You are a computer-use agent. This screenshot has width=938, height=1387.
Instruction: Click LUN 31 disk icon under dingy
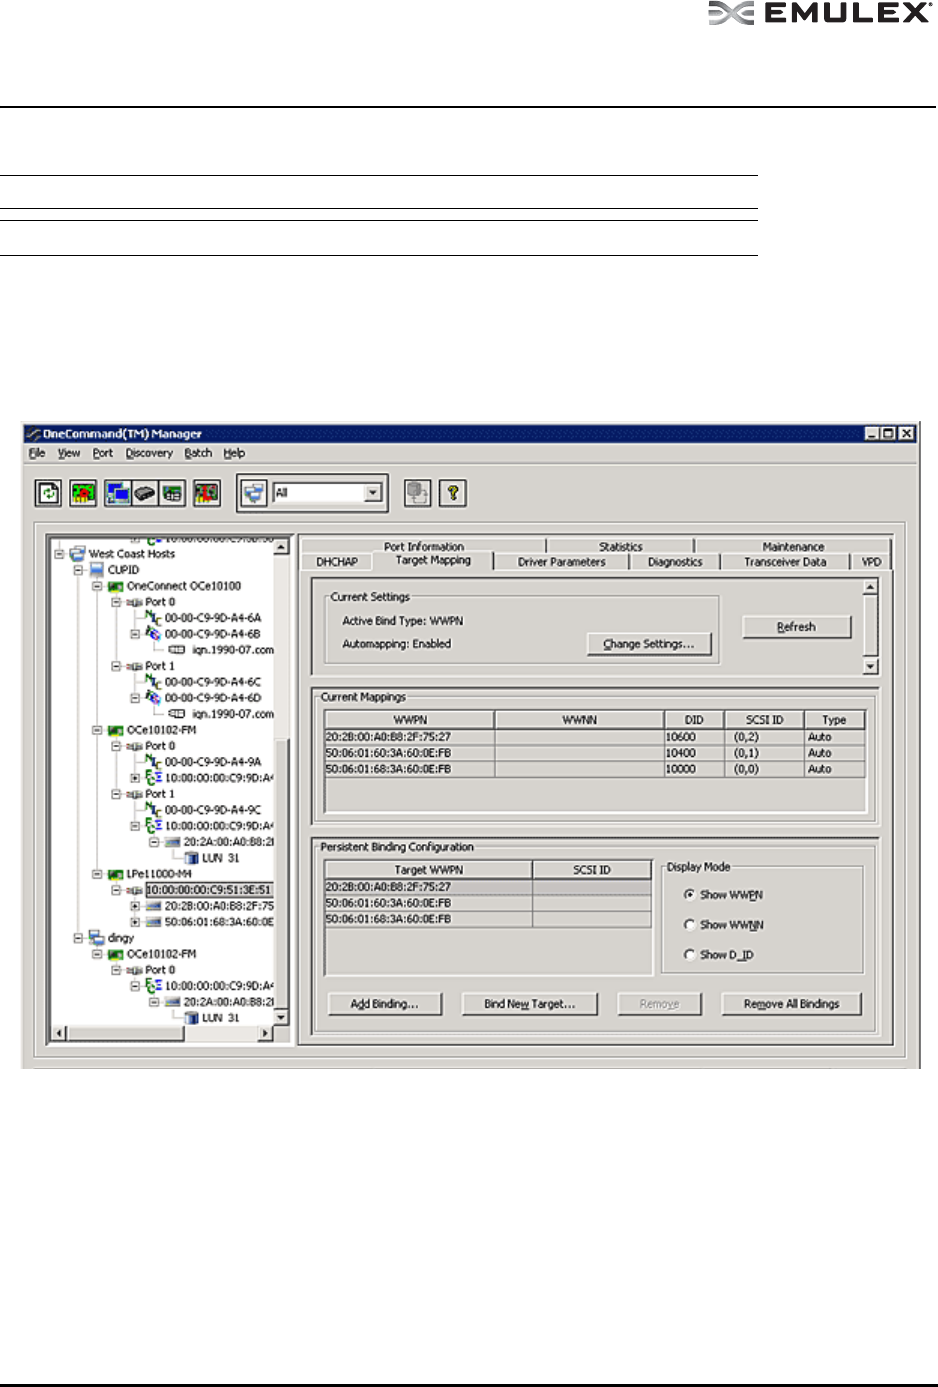point(191,1017)
